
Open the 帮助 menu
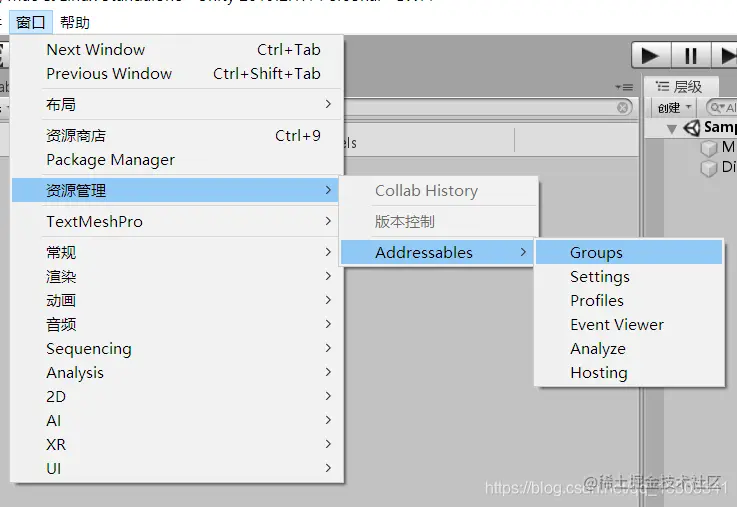tap(75, 22)
